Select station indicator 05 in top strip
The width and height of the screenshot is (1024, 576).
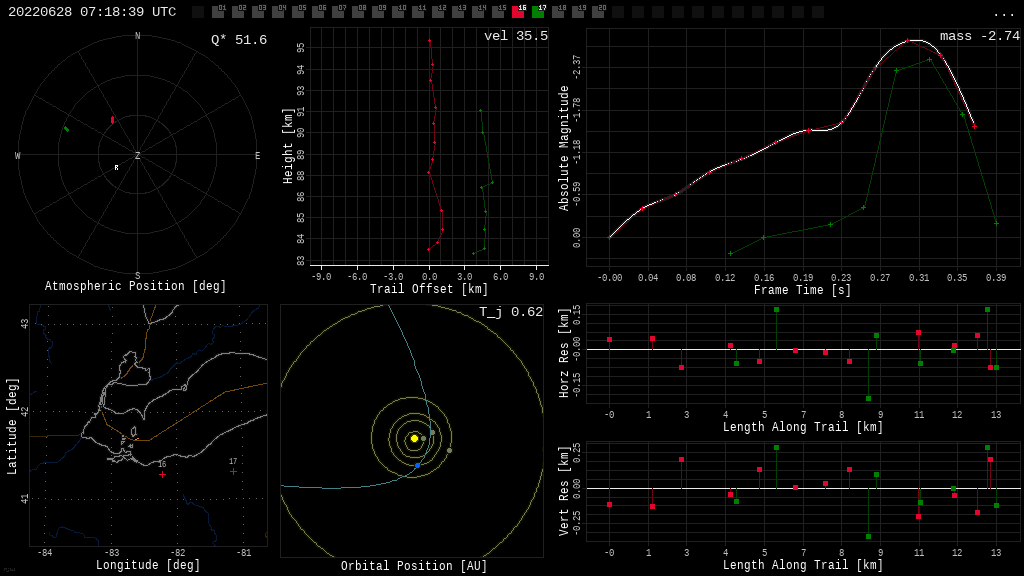[298, 11]
